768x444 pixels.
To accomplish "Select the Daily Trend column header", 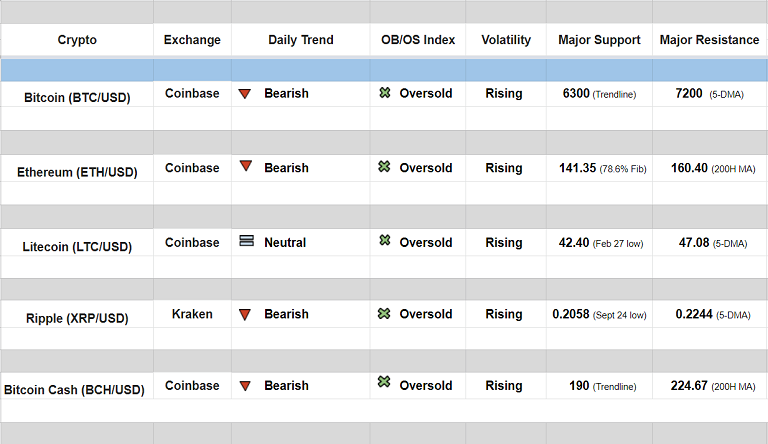I will click(x=301, y=40).
